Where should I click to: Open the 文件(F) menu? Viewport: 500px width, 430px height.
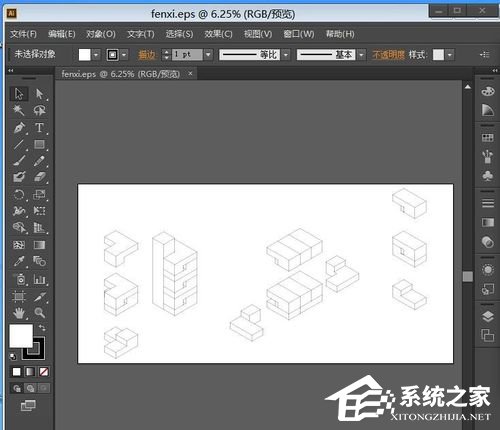tap(23, 34)
